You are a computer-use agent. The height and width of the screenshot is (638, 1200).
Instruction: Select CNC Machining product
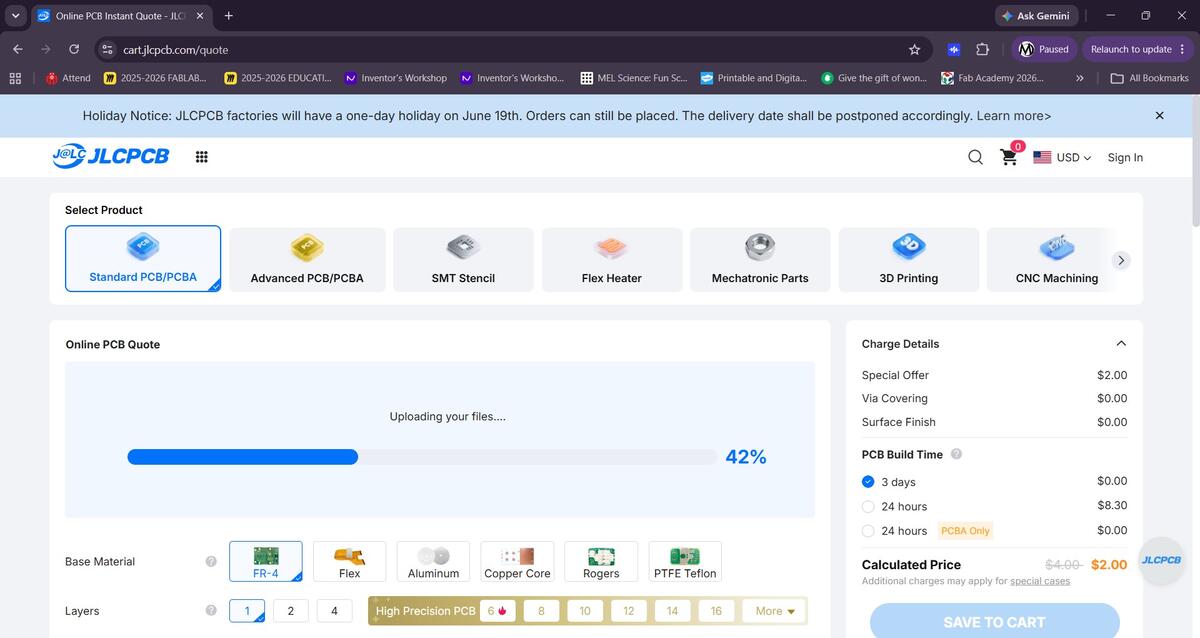pos(1057,260)
